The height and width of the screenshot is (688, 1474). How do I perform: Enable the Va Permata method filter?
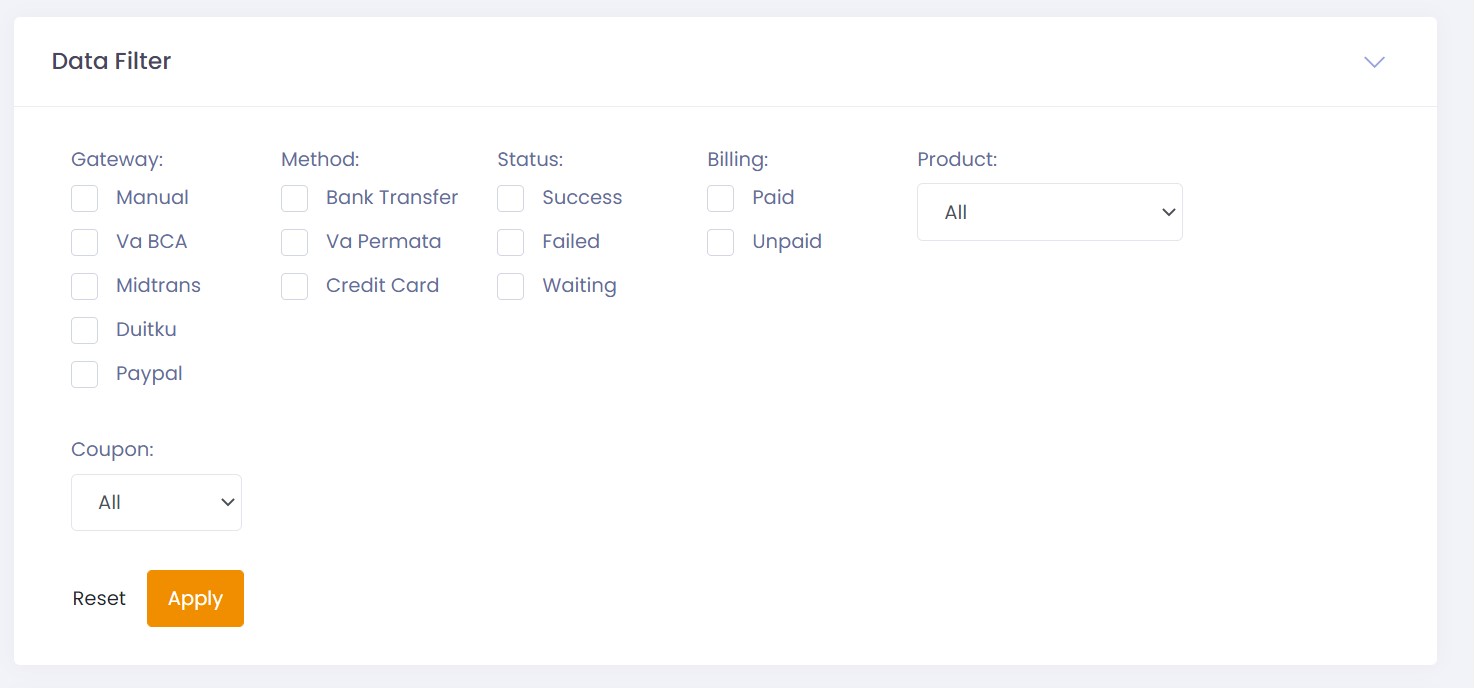click(295, 242)
